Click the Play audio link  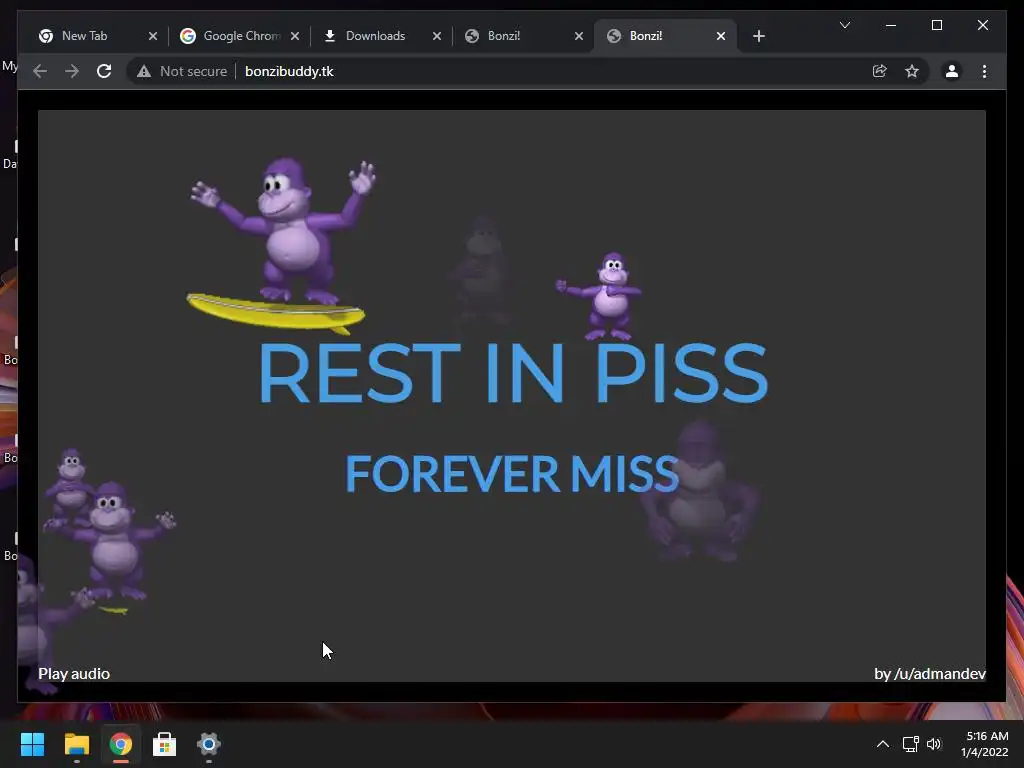click(x=74, y=674)
